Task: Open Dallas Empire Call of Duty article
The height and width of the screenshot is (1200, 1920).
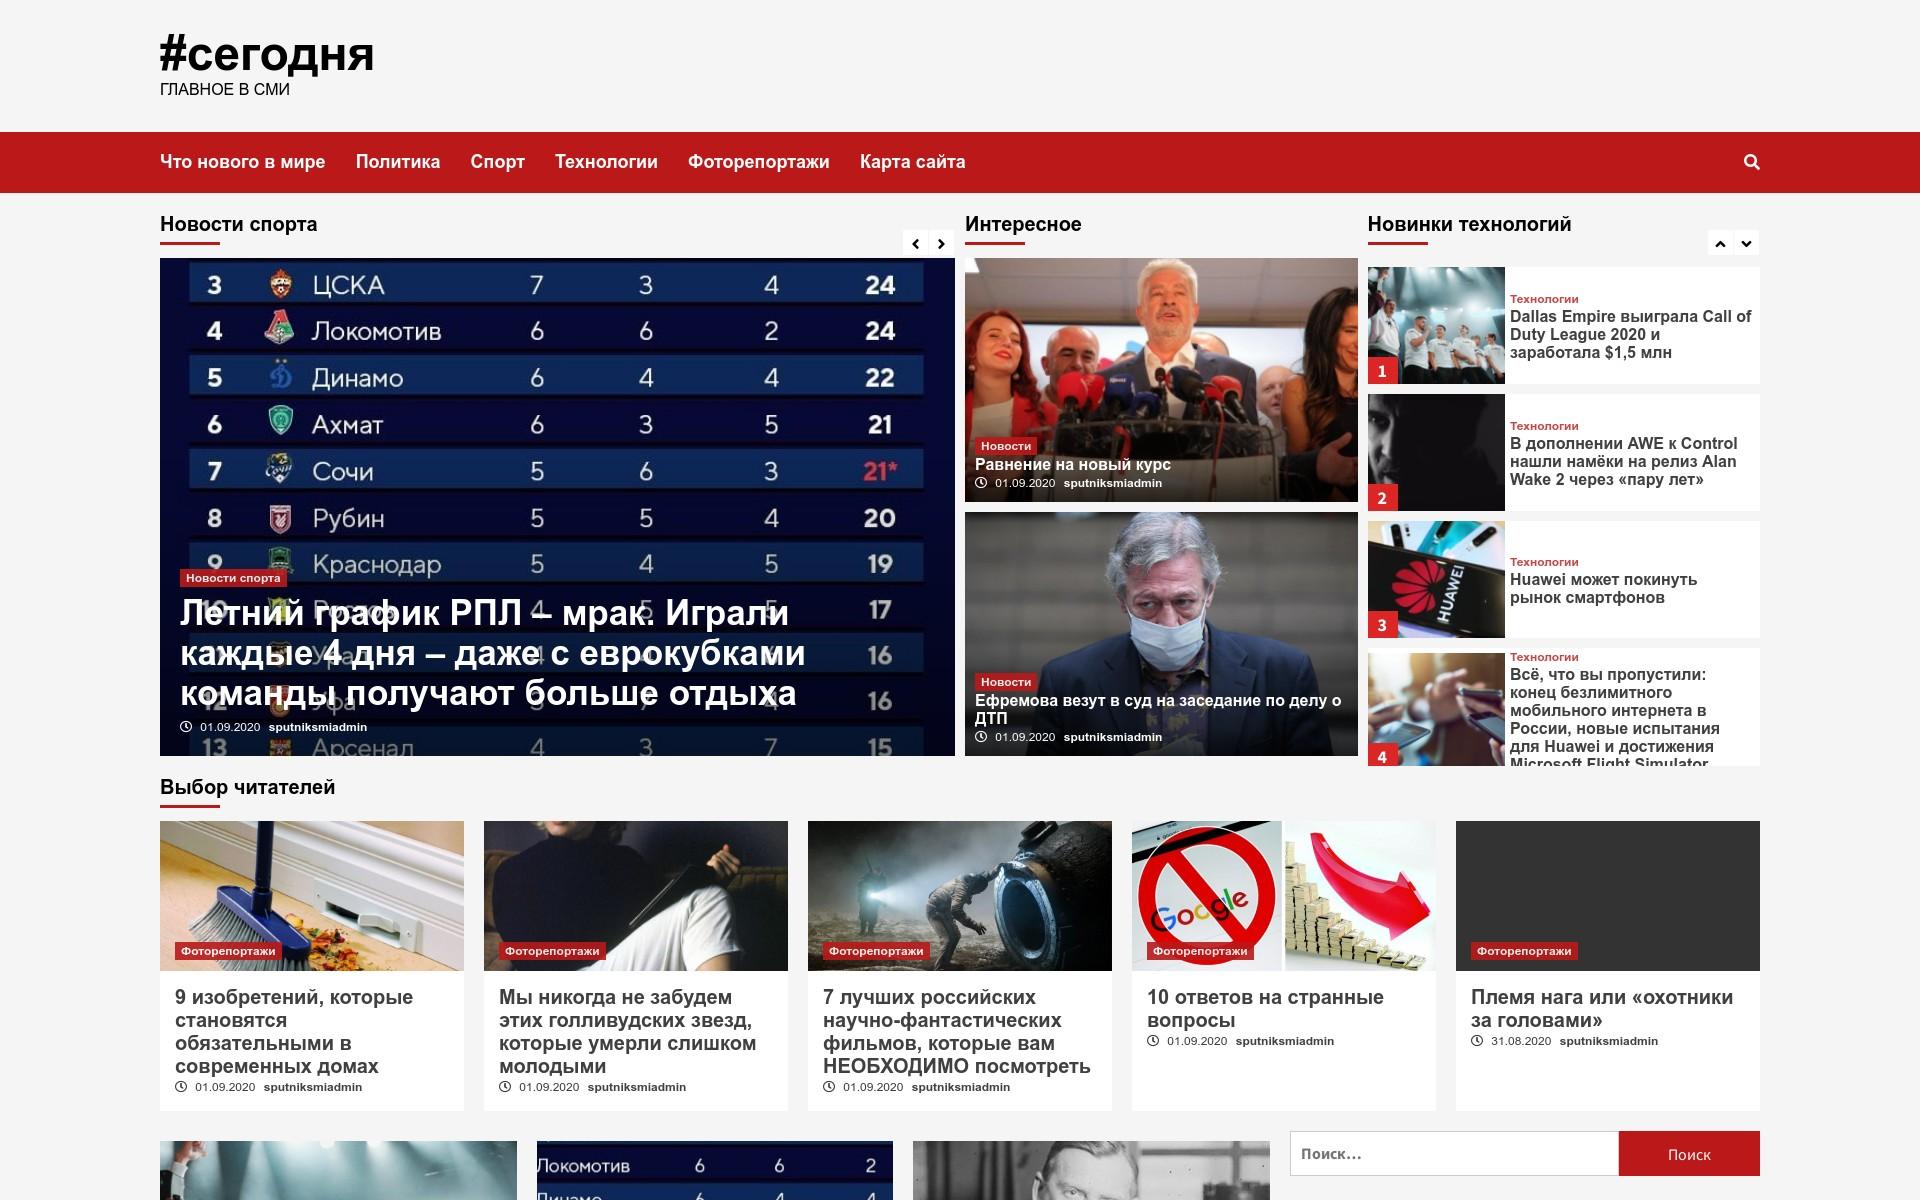Action: coord(1630,334)
